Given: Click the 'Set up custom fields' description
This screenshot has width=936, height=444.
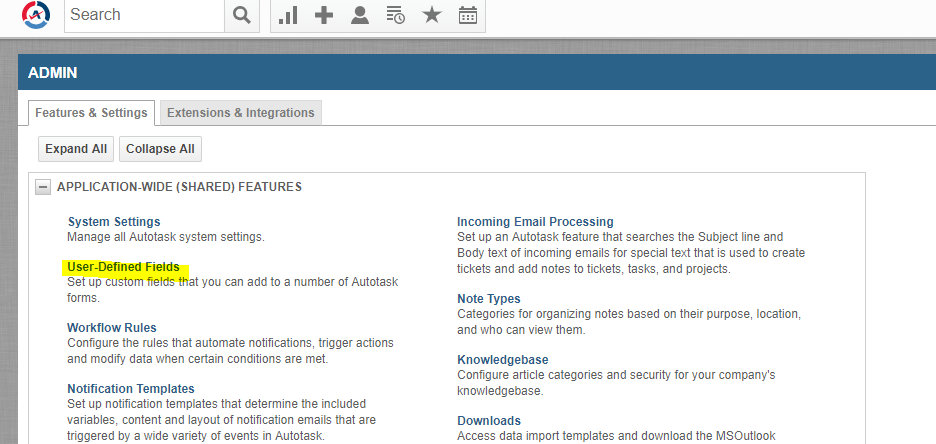Looking at the screenshot, I should pos(232,289).
